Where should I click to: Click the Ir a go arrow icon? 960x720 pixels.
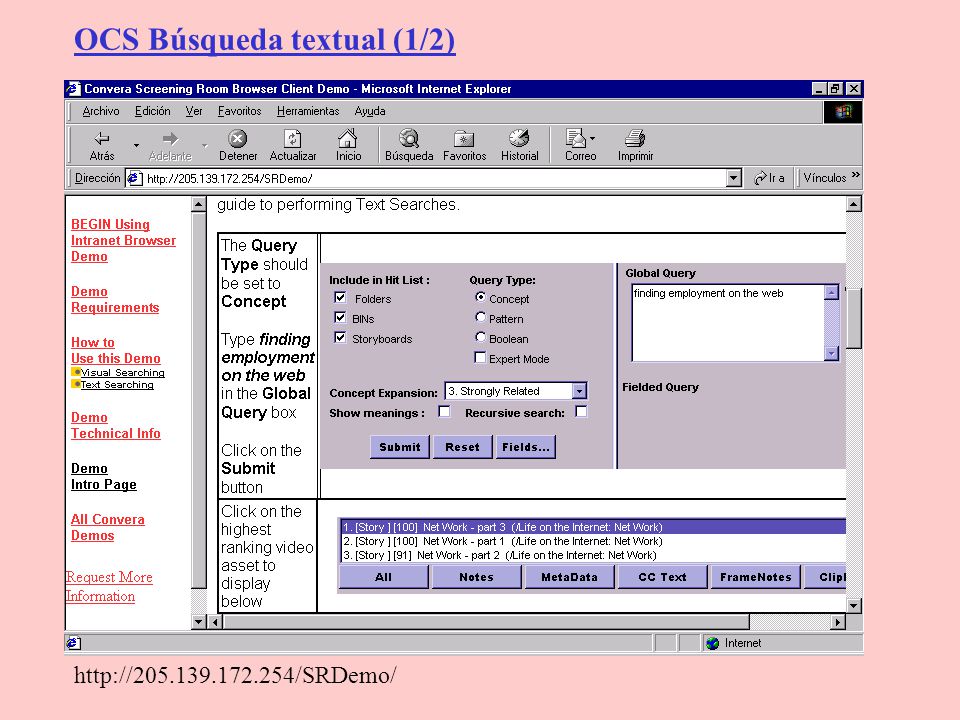(x=760, y=178)
